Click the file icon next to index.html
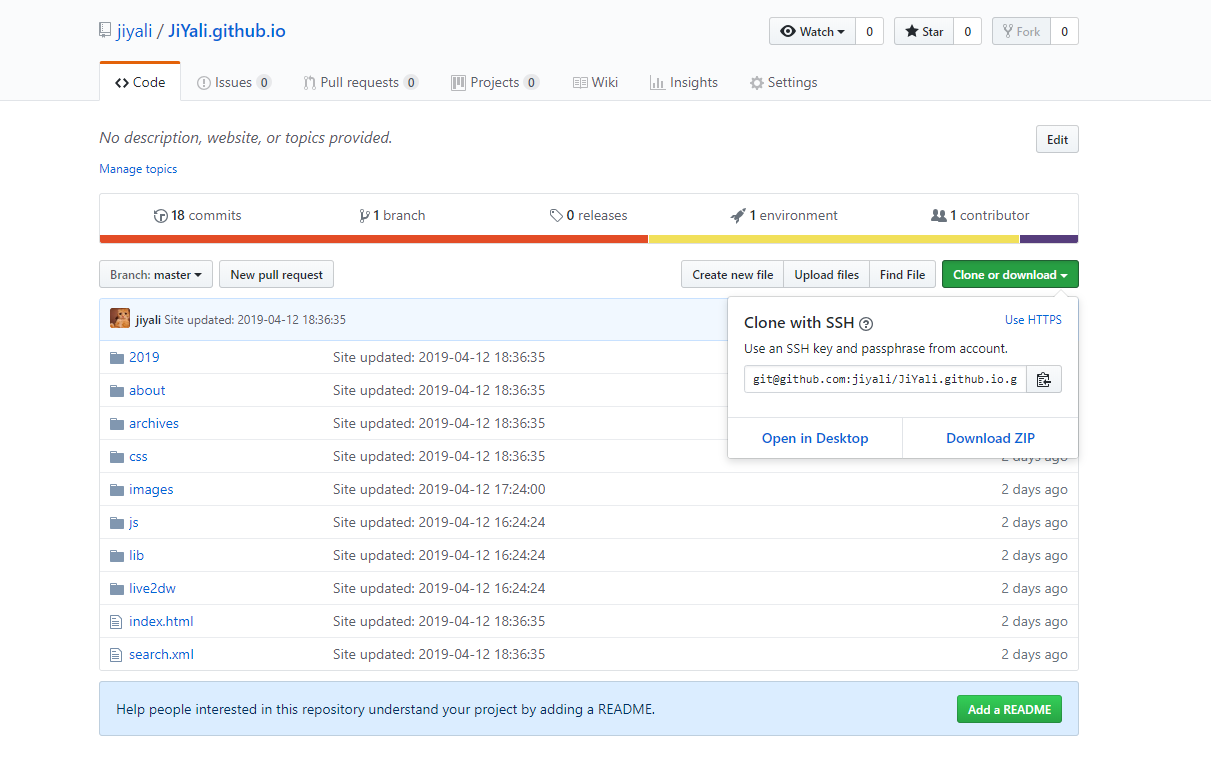Image resolution: width=1211 pixels, height=783 pixels. (116, 621)
